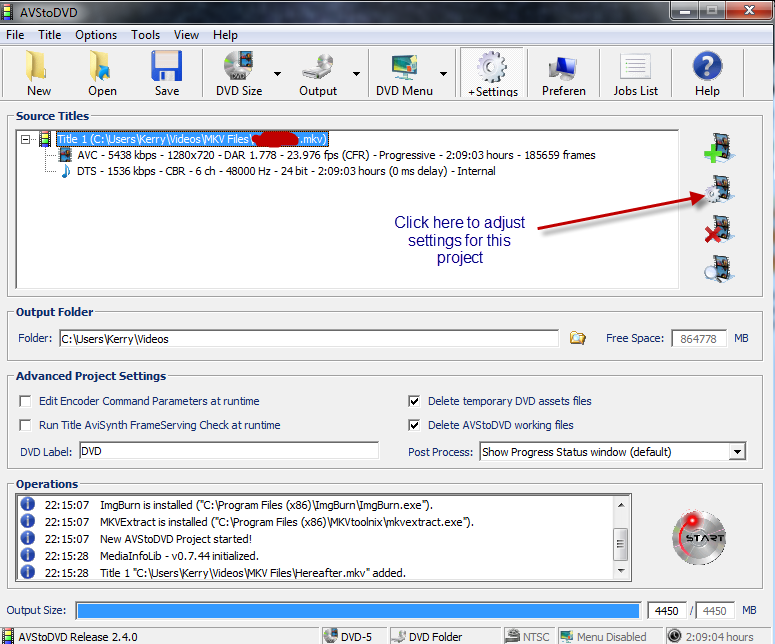
Task: Select the DTS 1536 kbps audio row
Action: pos(286,171)
